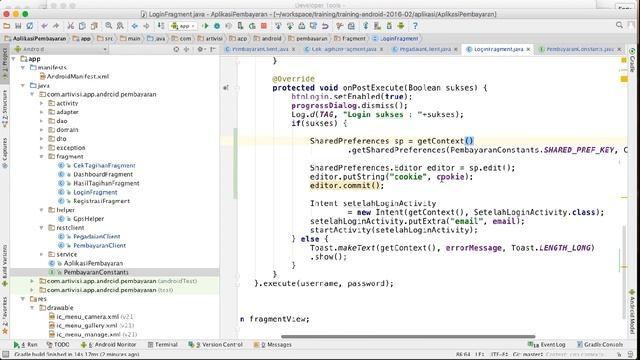Click the Save All toolbar icon
The image size is (640, 360).
tap(18, 26)
